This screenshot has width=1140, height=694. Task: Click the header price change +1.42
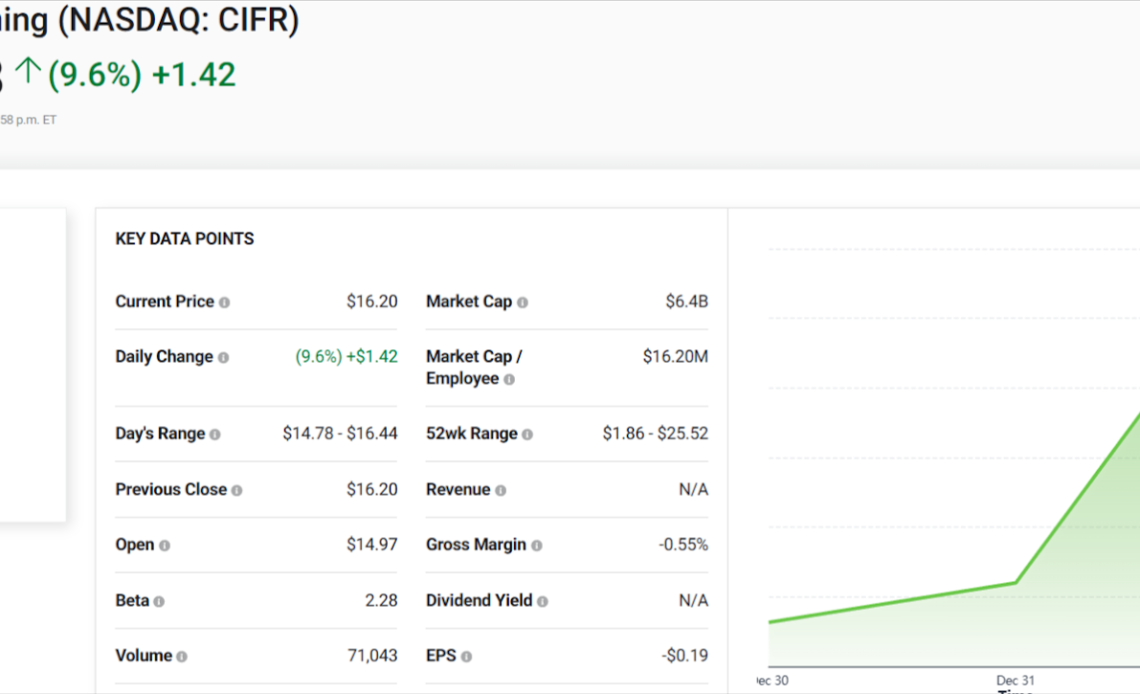(x=194, y=75)
